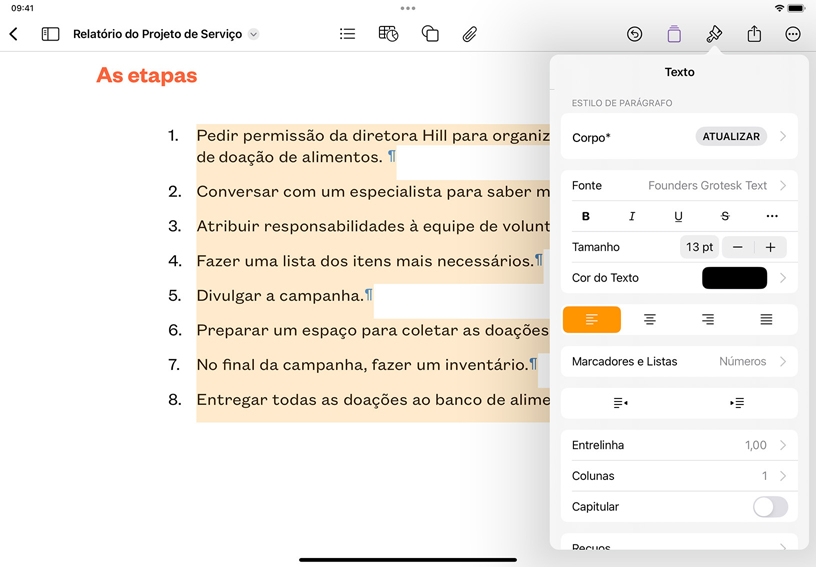Open the more options ellipsis in toolbar
Screen dimensions: 816x567
[793, 34]
